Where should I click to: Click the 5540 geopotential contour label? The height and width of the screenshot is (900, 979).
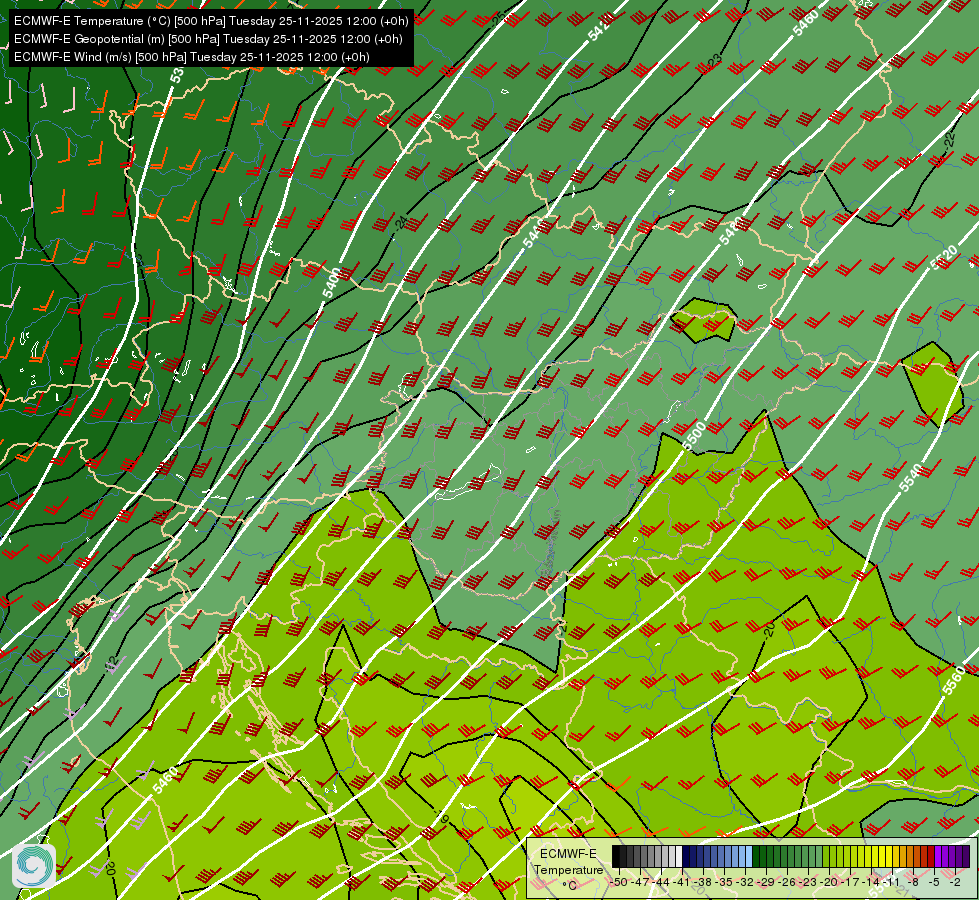[910, 477]
